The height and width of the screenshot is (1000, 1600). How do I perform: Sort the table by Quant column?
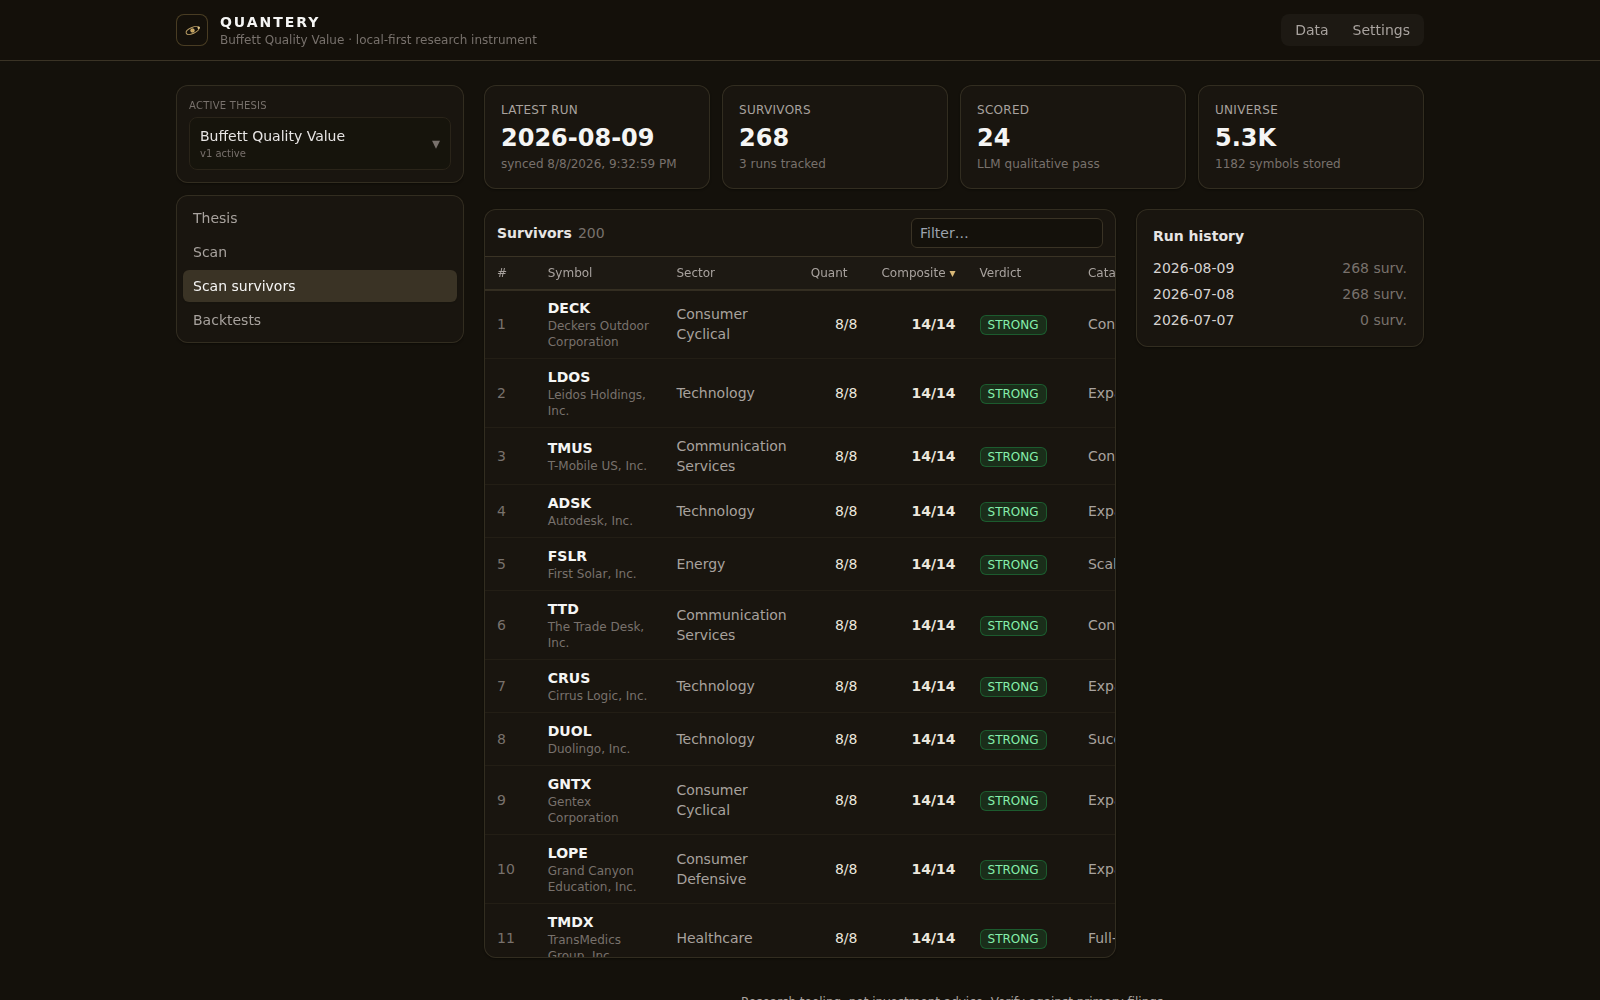(829, 273)
